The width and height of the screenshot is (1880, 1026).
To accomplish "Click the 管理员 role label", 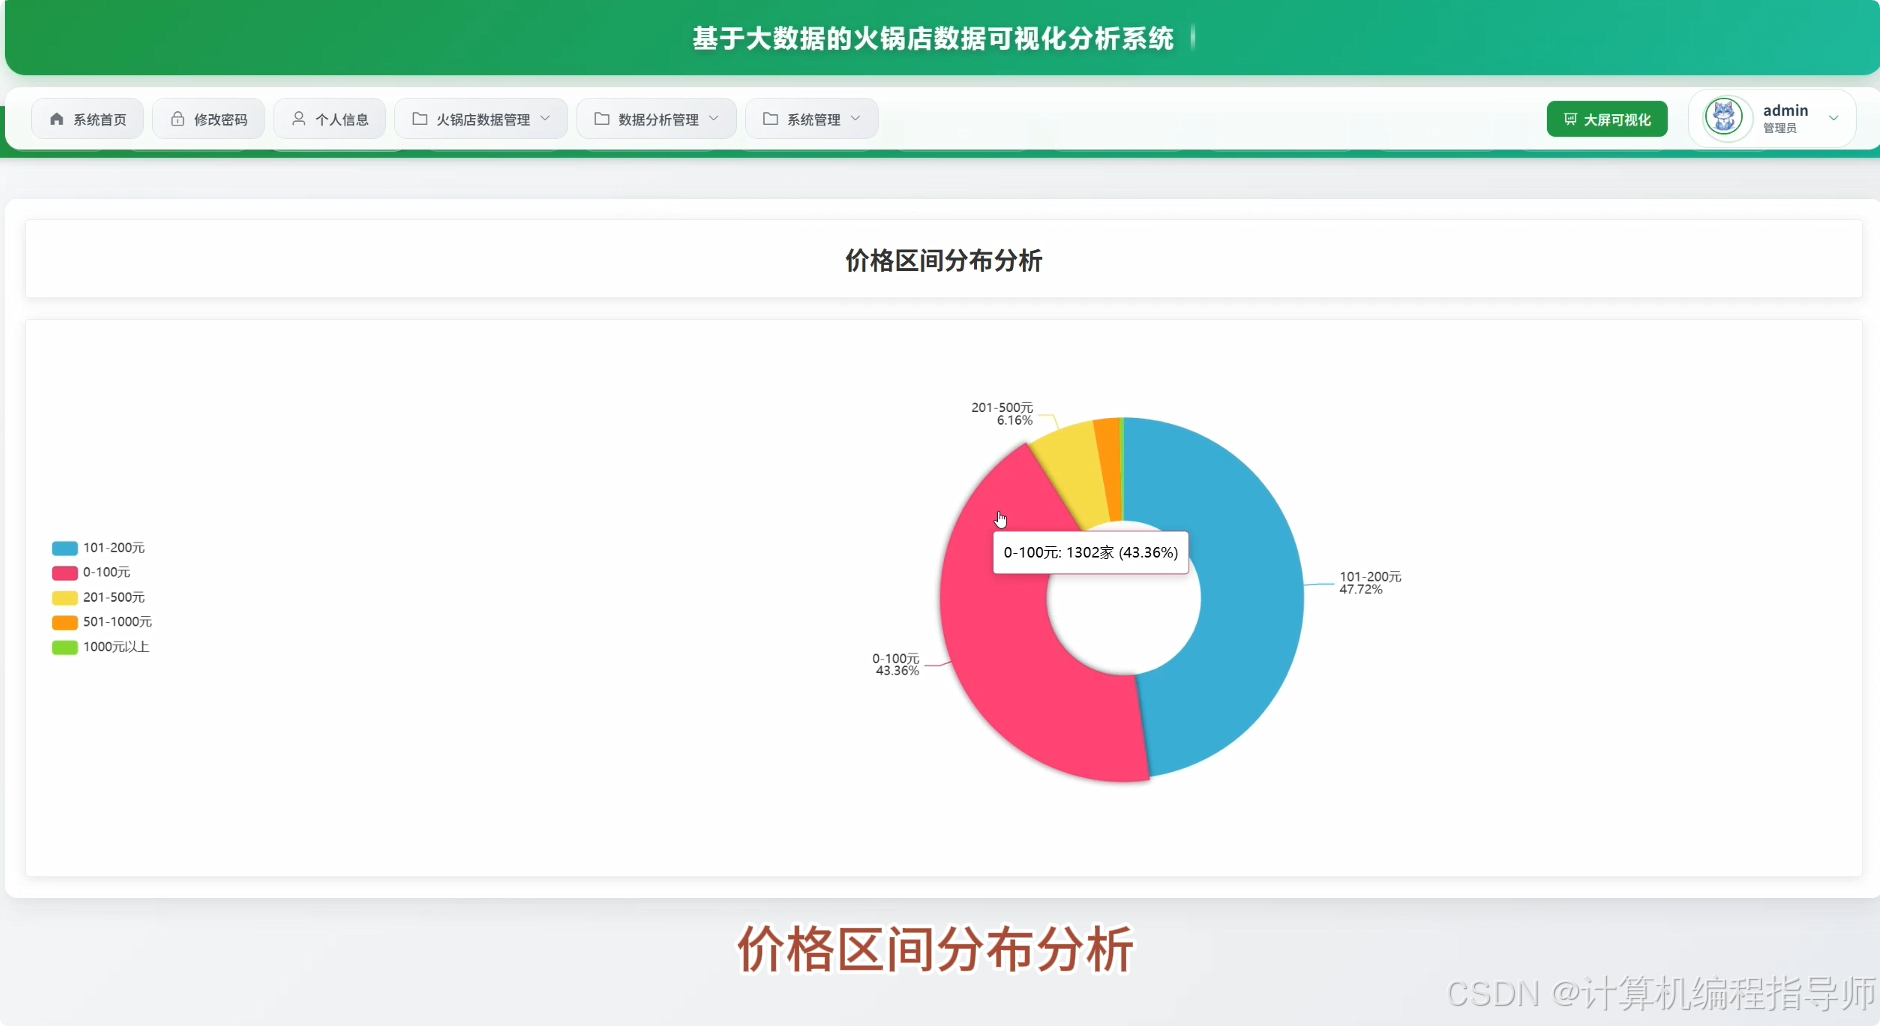I will pyautogui.click(x=1779, y=128).
